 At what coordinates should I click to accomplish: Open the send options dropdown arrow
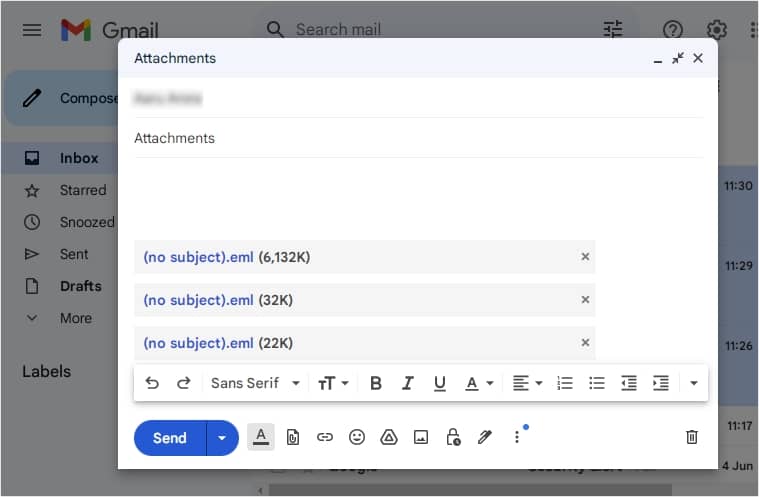pos(222,438)
